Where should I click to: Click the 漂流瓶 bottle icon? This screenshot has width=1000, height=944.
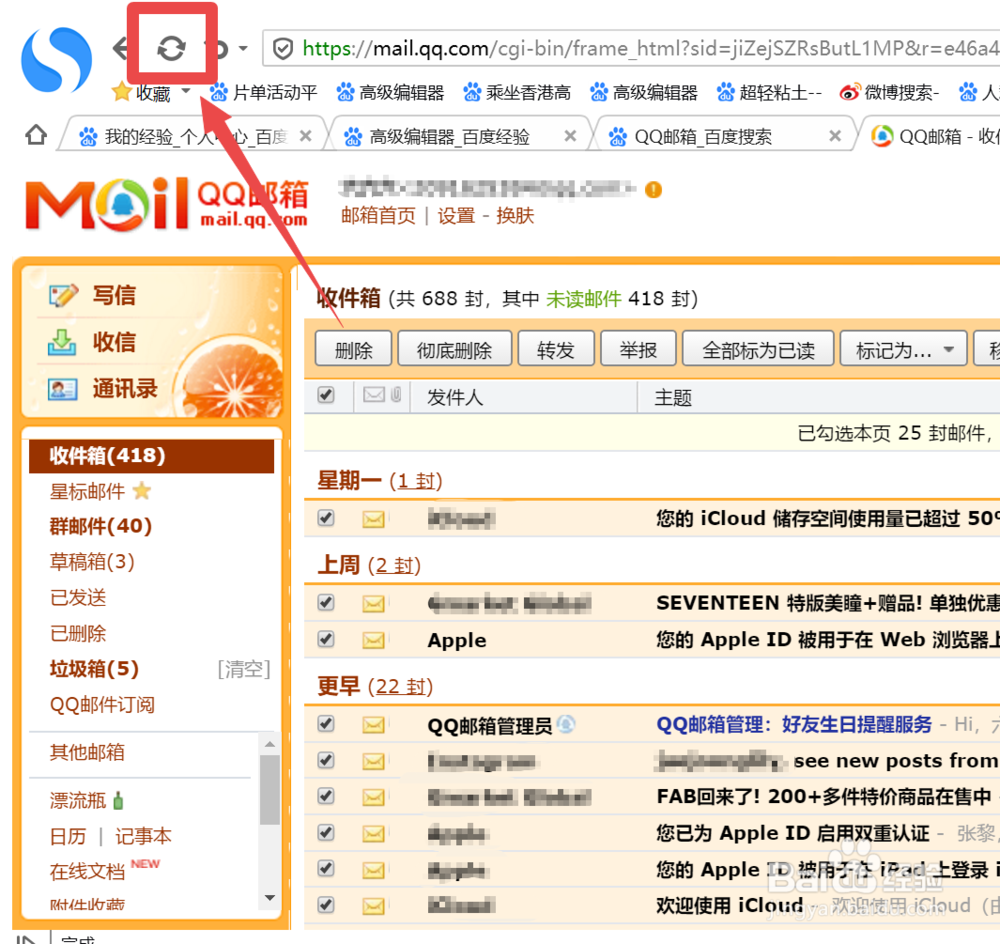click(x=118, y=800)
